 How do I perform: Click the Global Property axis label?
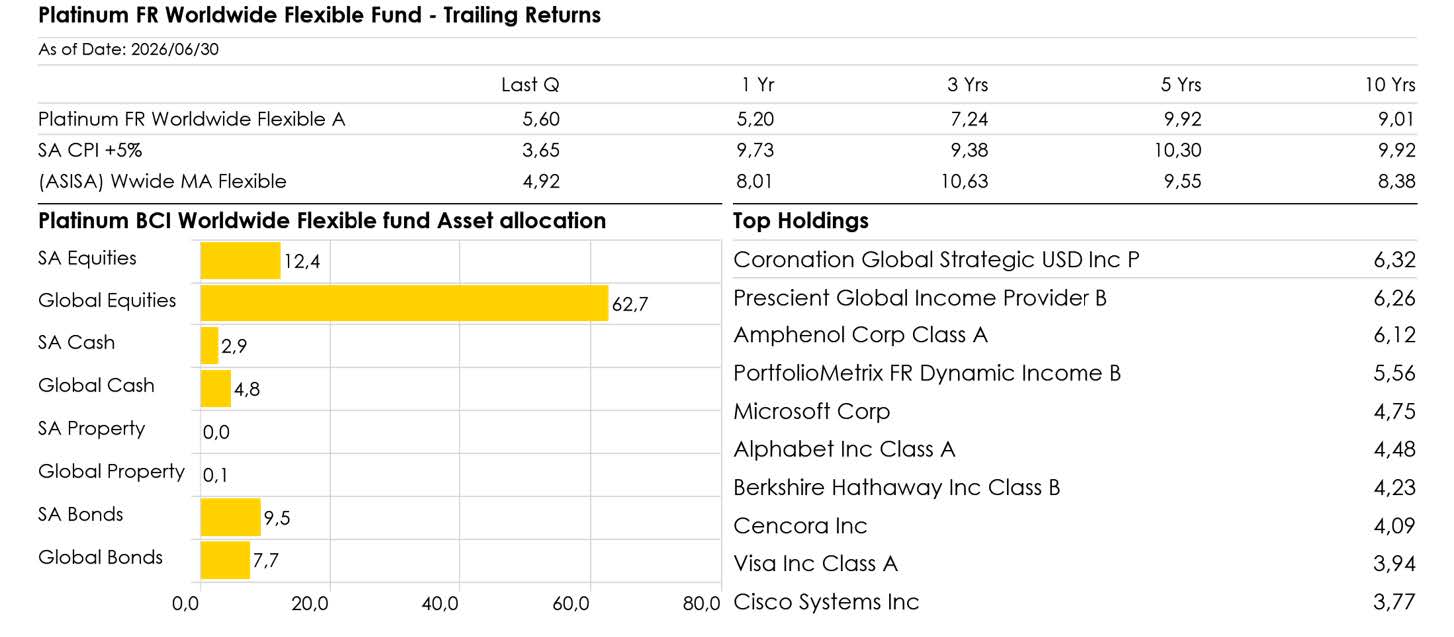coord(111,472)
